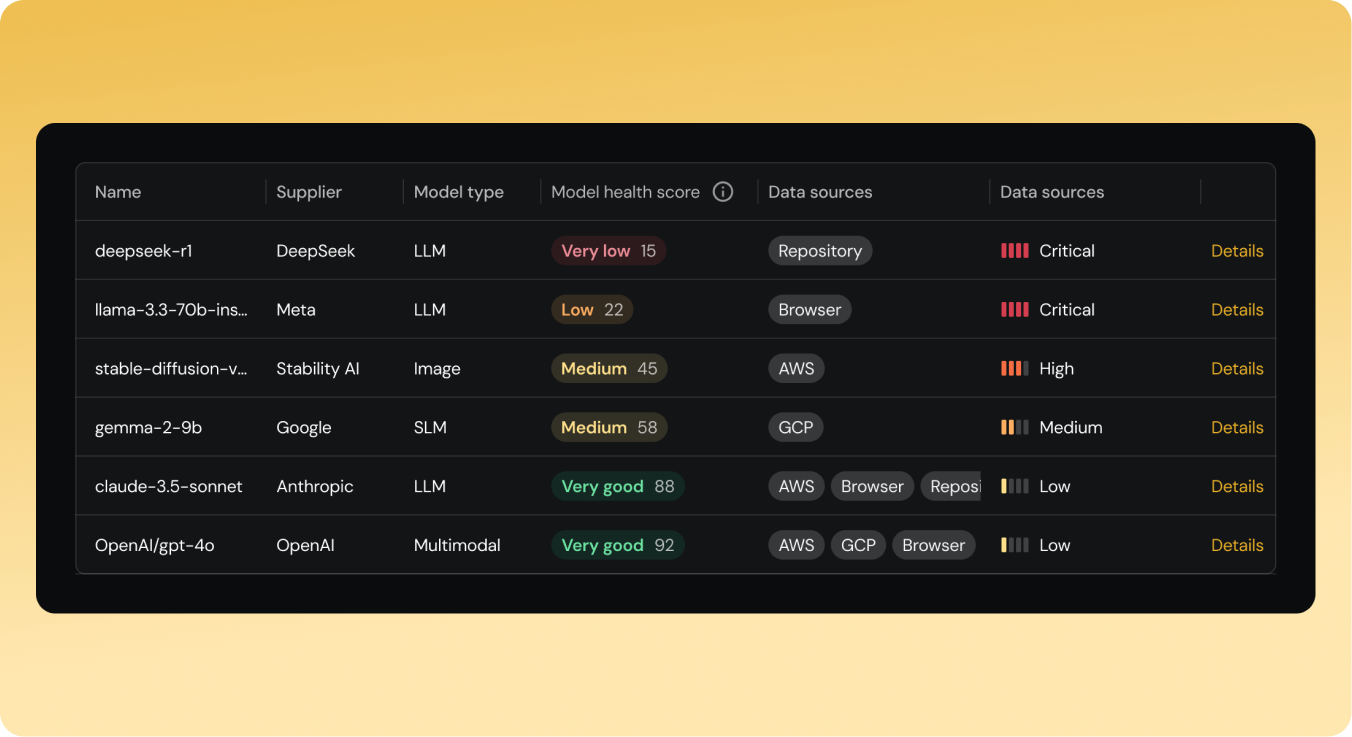1352x737 pixels.
Task: Click the Data sources header next to Model health score
Action: [x=820, y=192]
